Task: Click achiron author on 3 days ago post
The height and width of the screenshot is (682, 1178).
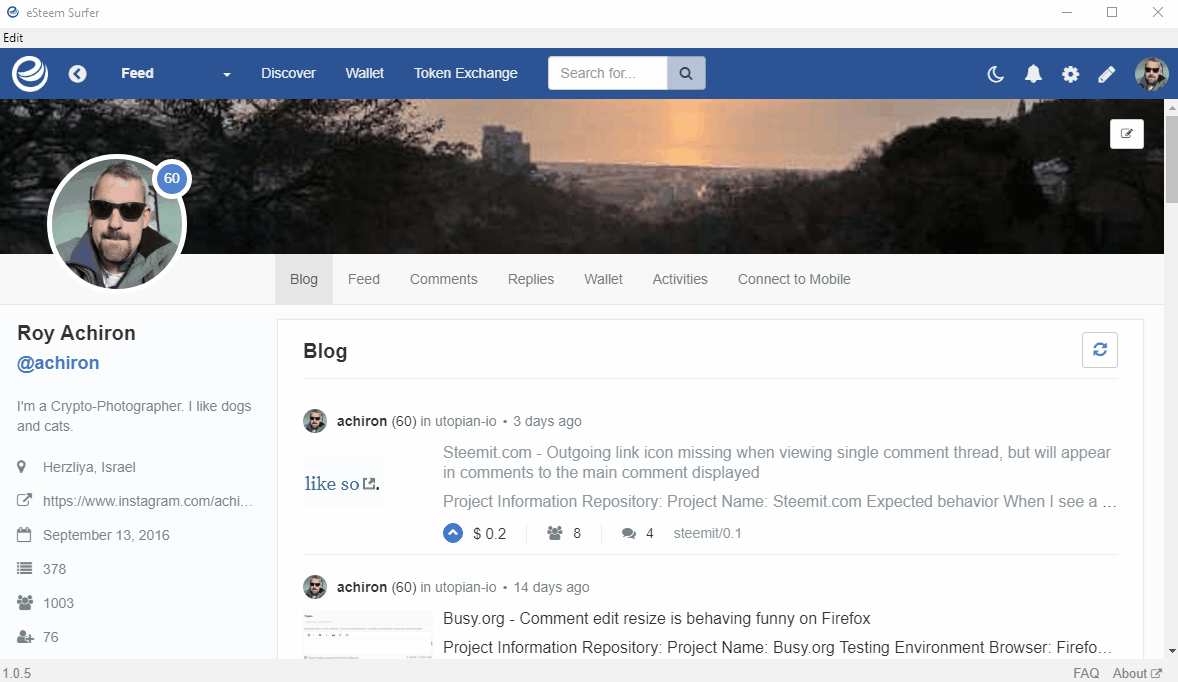Action: tap(361, 421)
